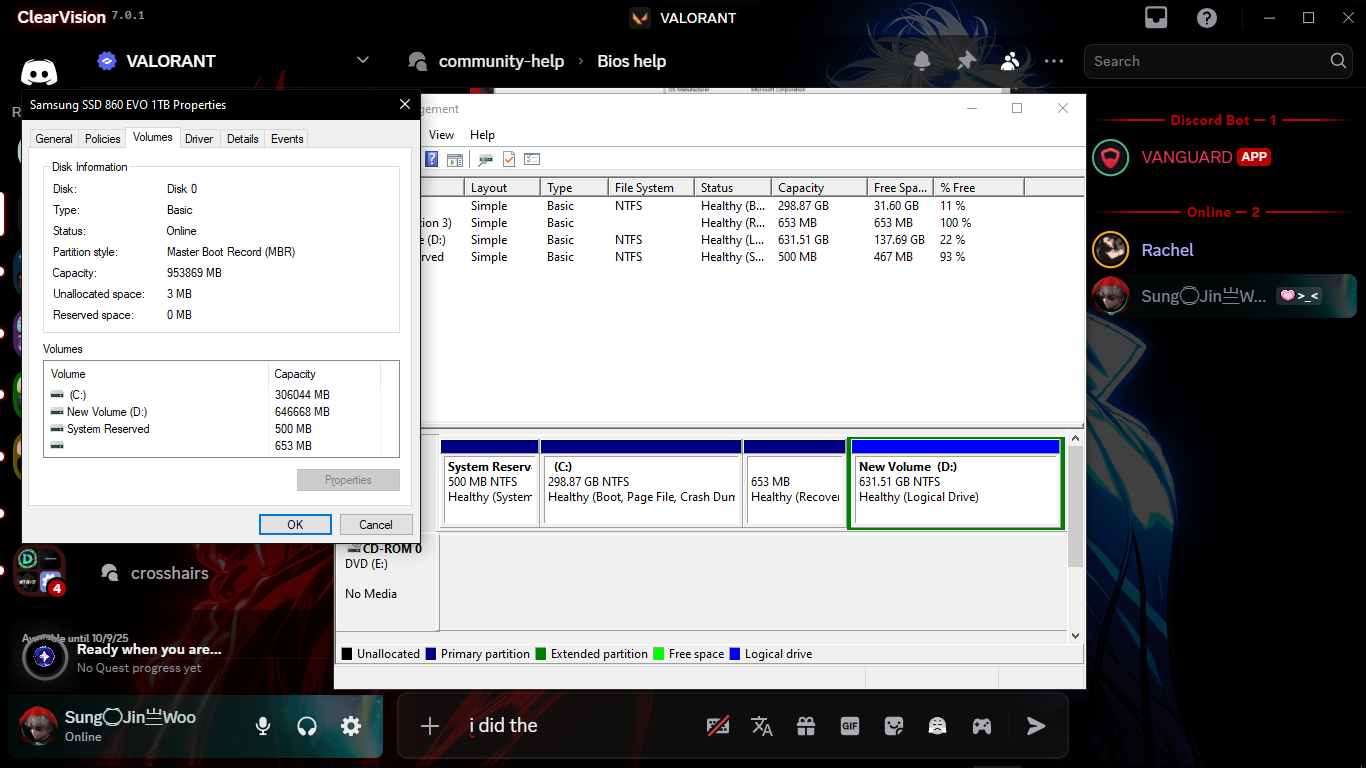Switch to the Driver tab
The width and height of the screenshot is (1366, 768).
click(199, 139)
